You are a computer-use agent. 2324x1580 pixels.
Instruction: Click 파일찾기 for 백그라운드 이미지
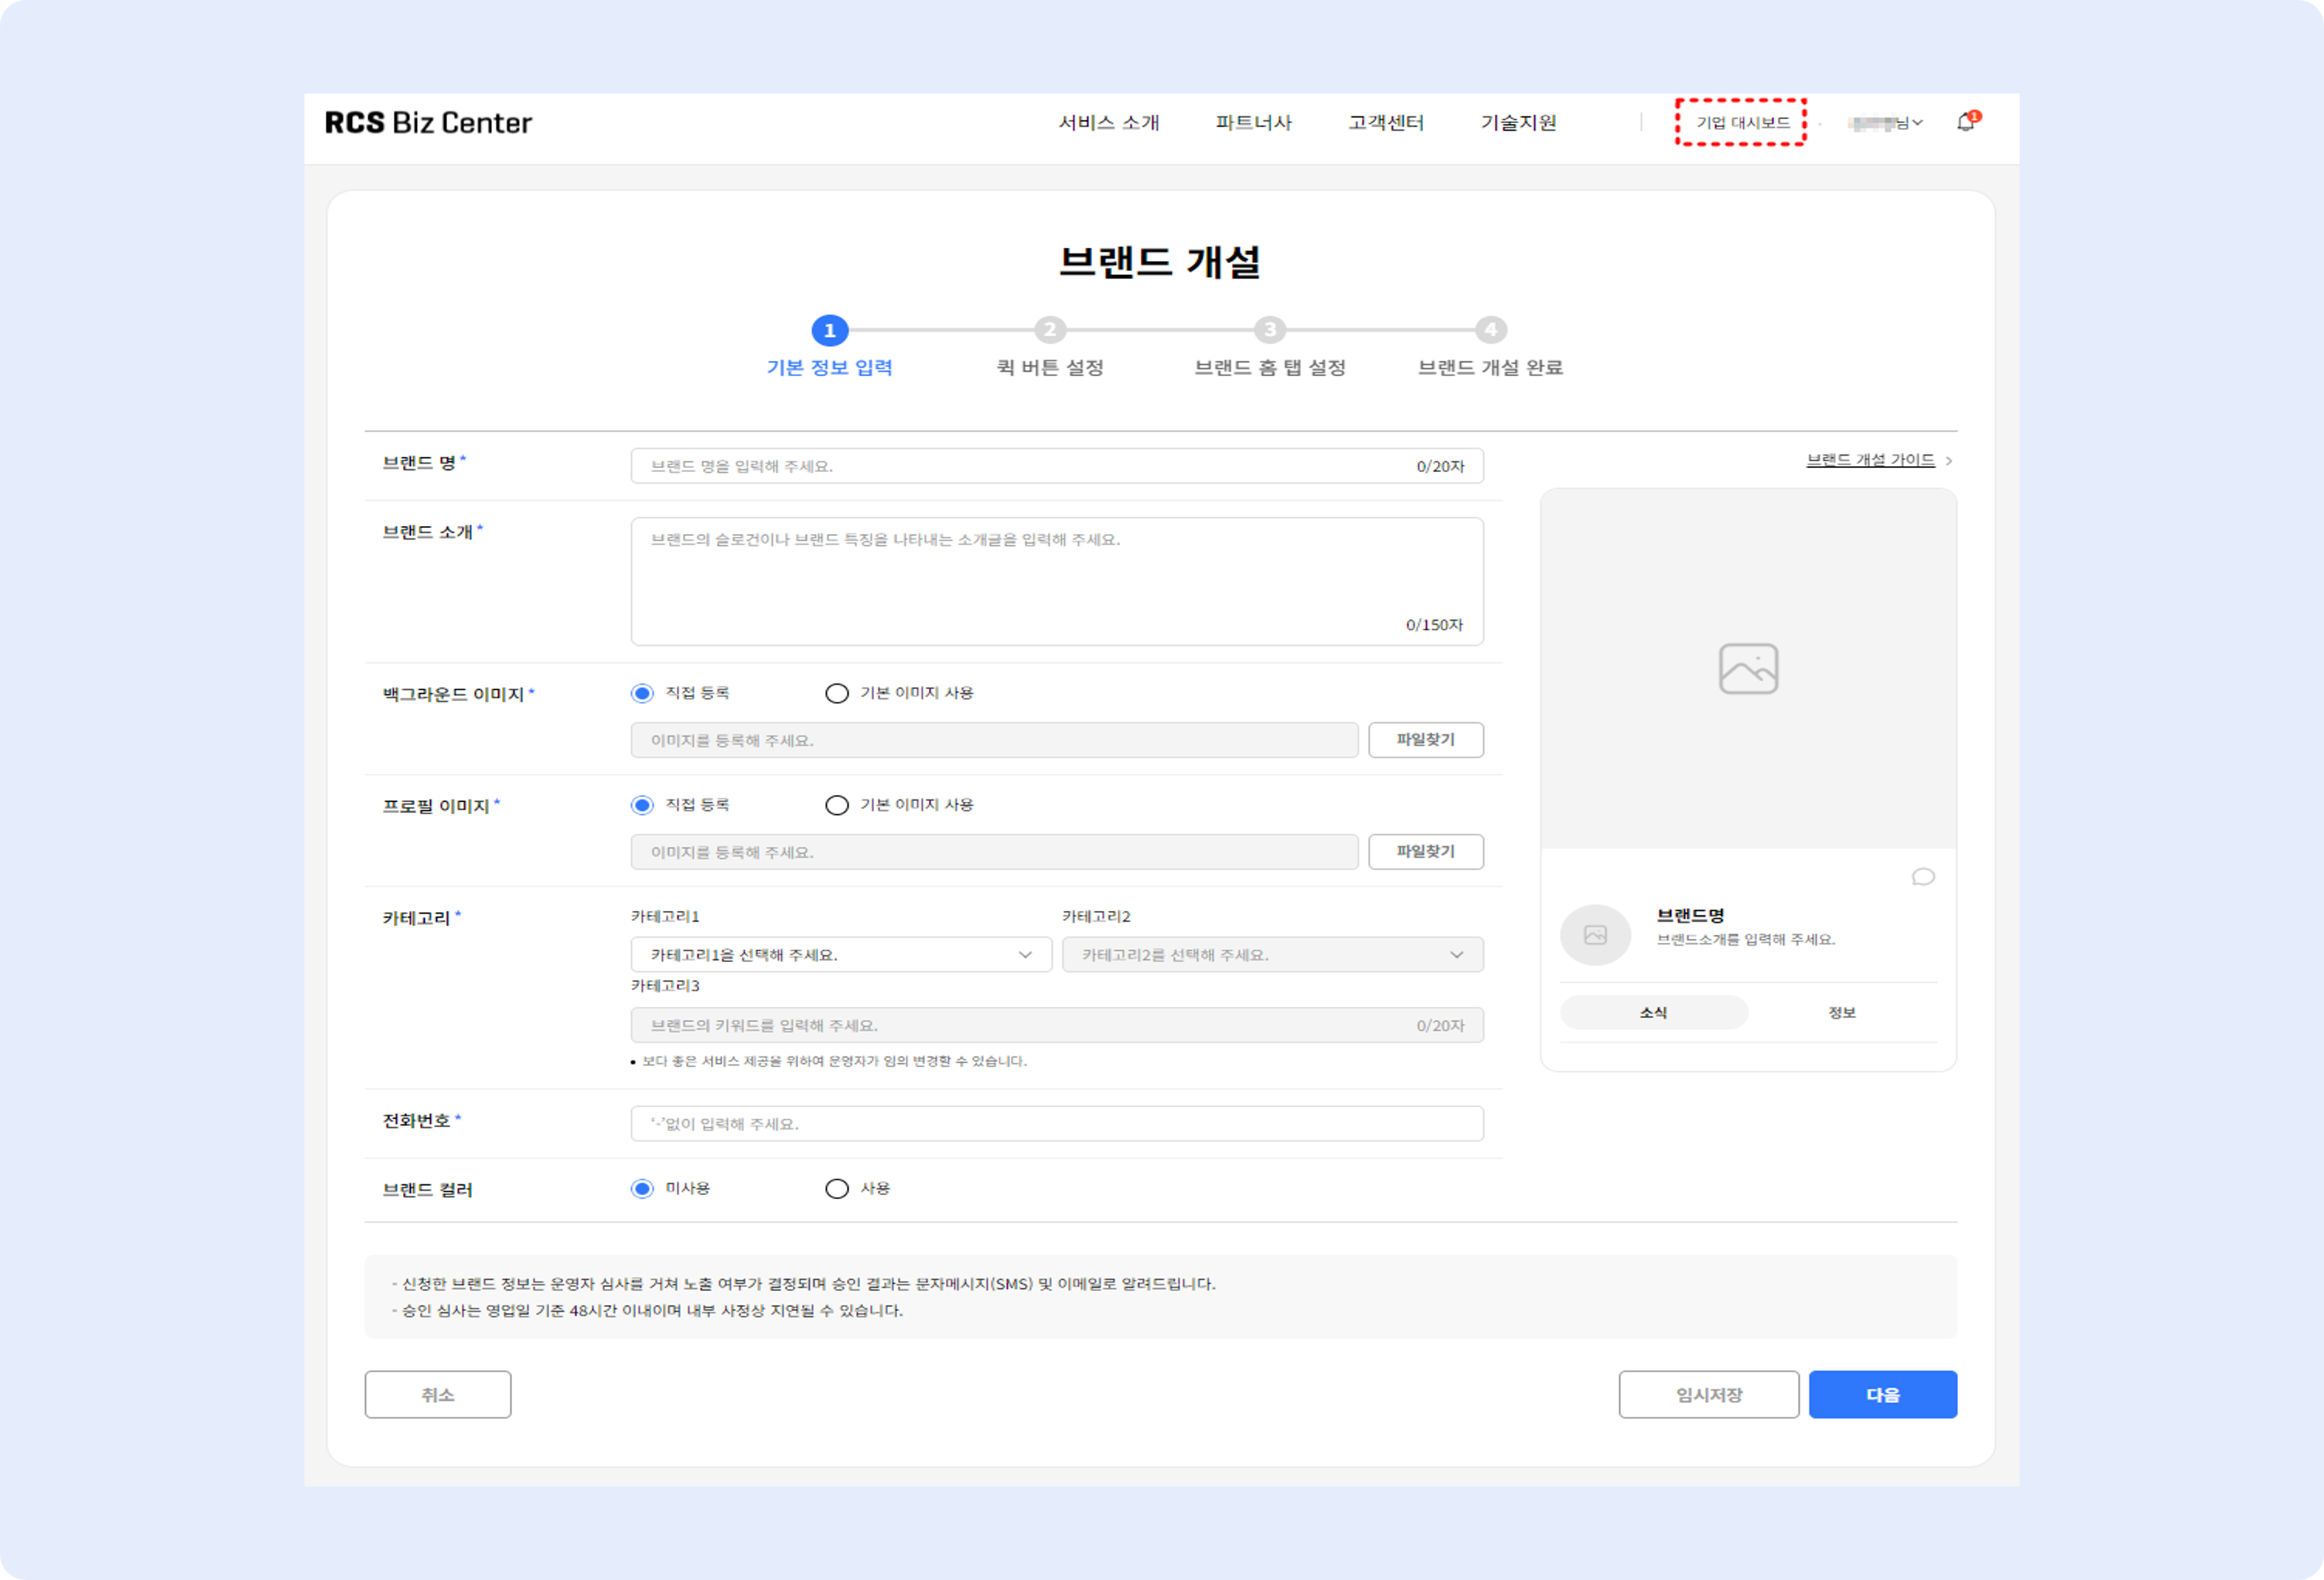click(x=1425, y=739)
